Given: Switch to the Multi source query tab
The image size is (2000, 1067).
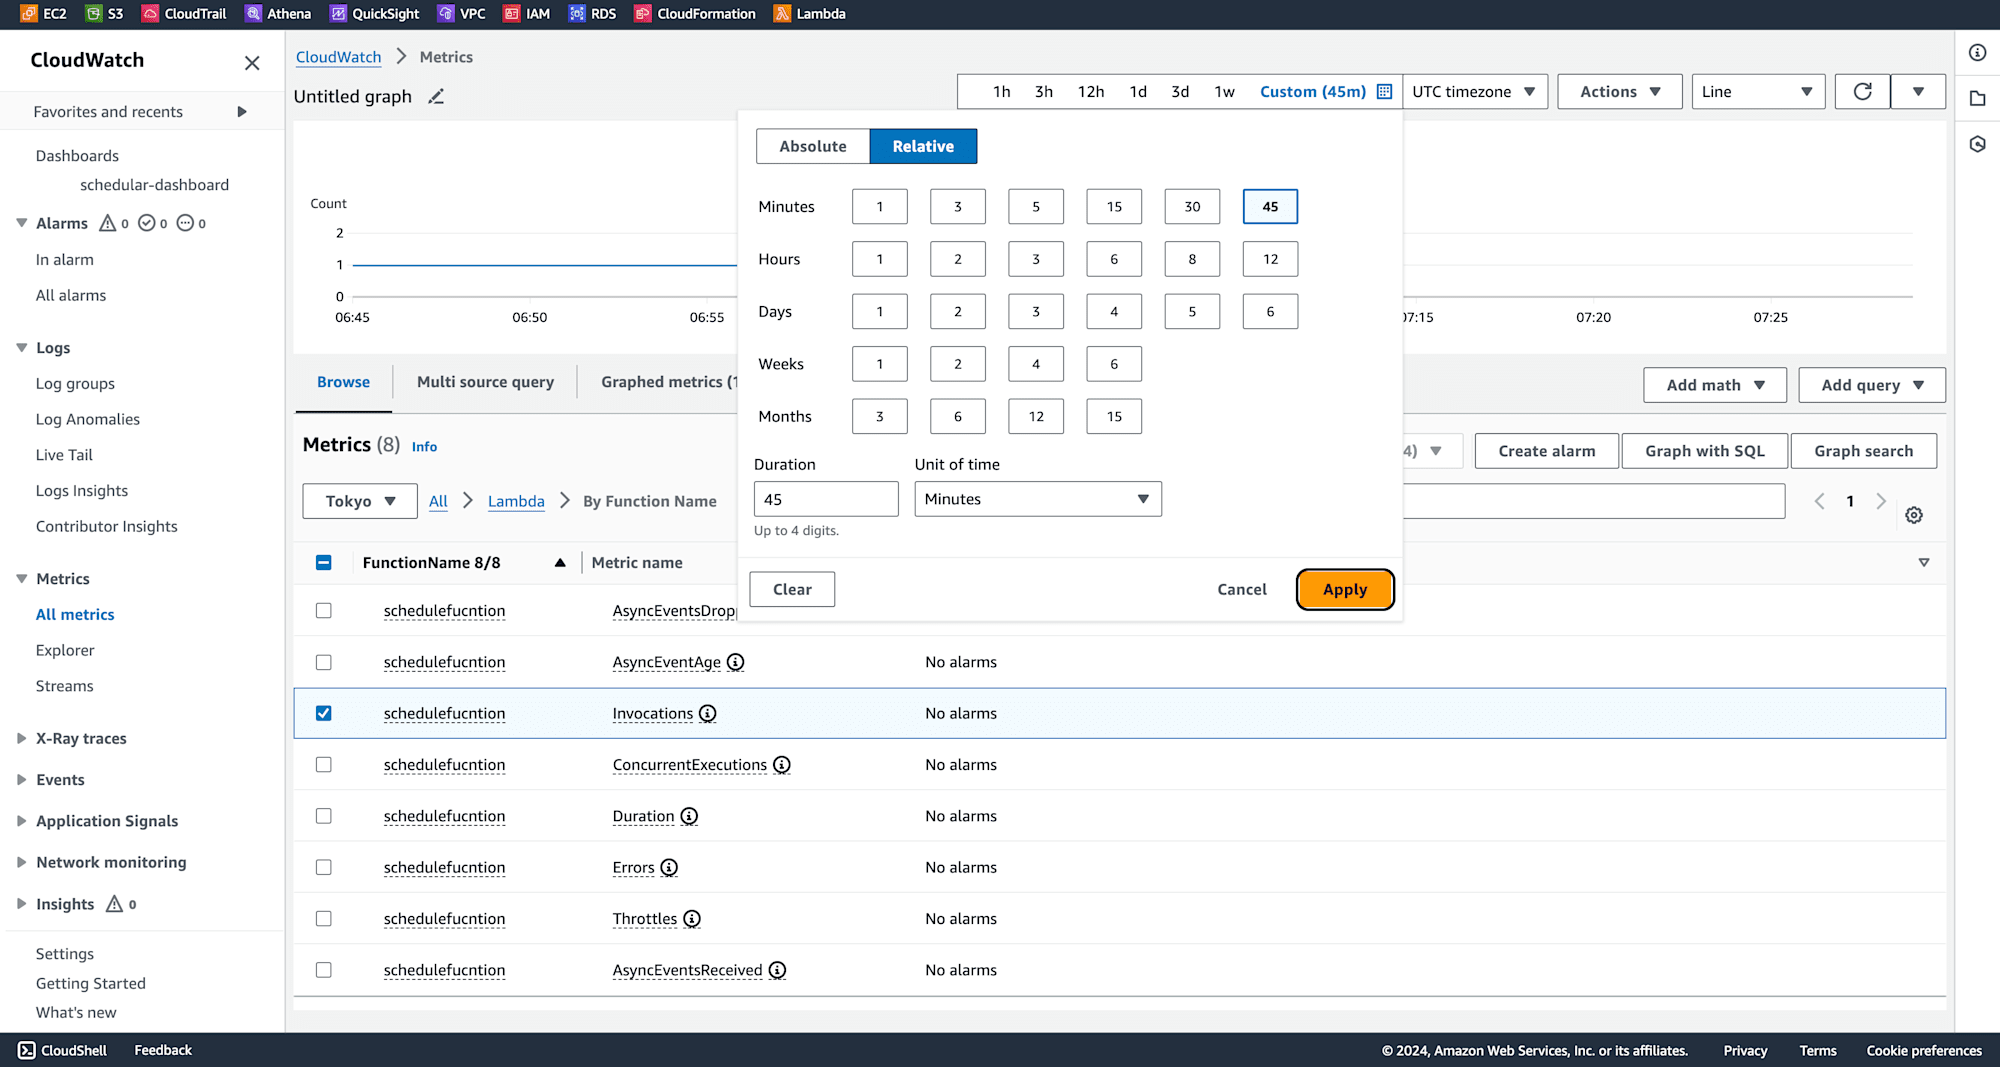Looking at the screenshot, I should pos(485,382).
